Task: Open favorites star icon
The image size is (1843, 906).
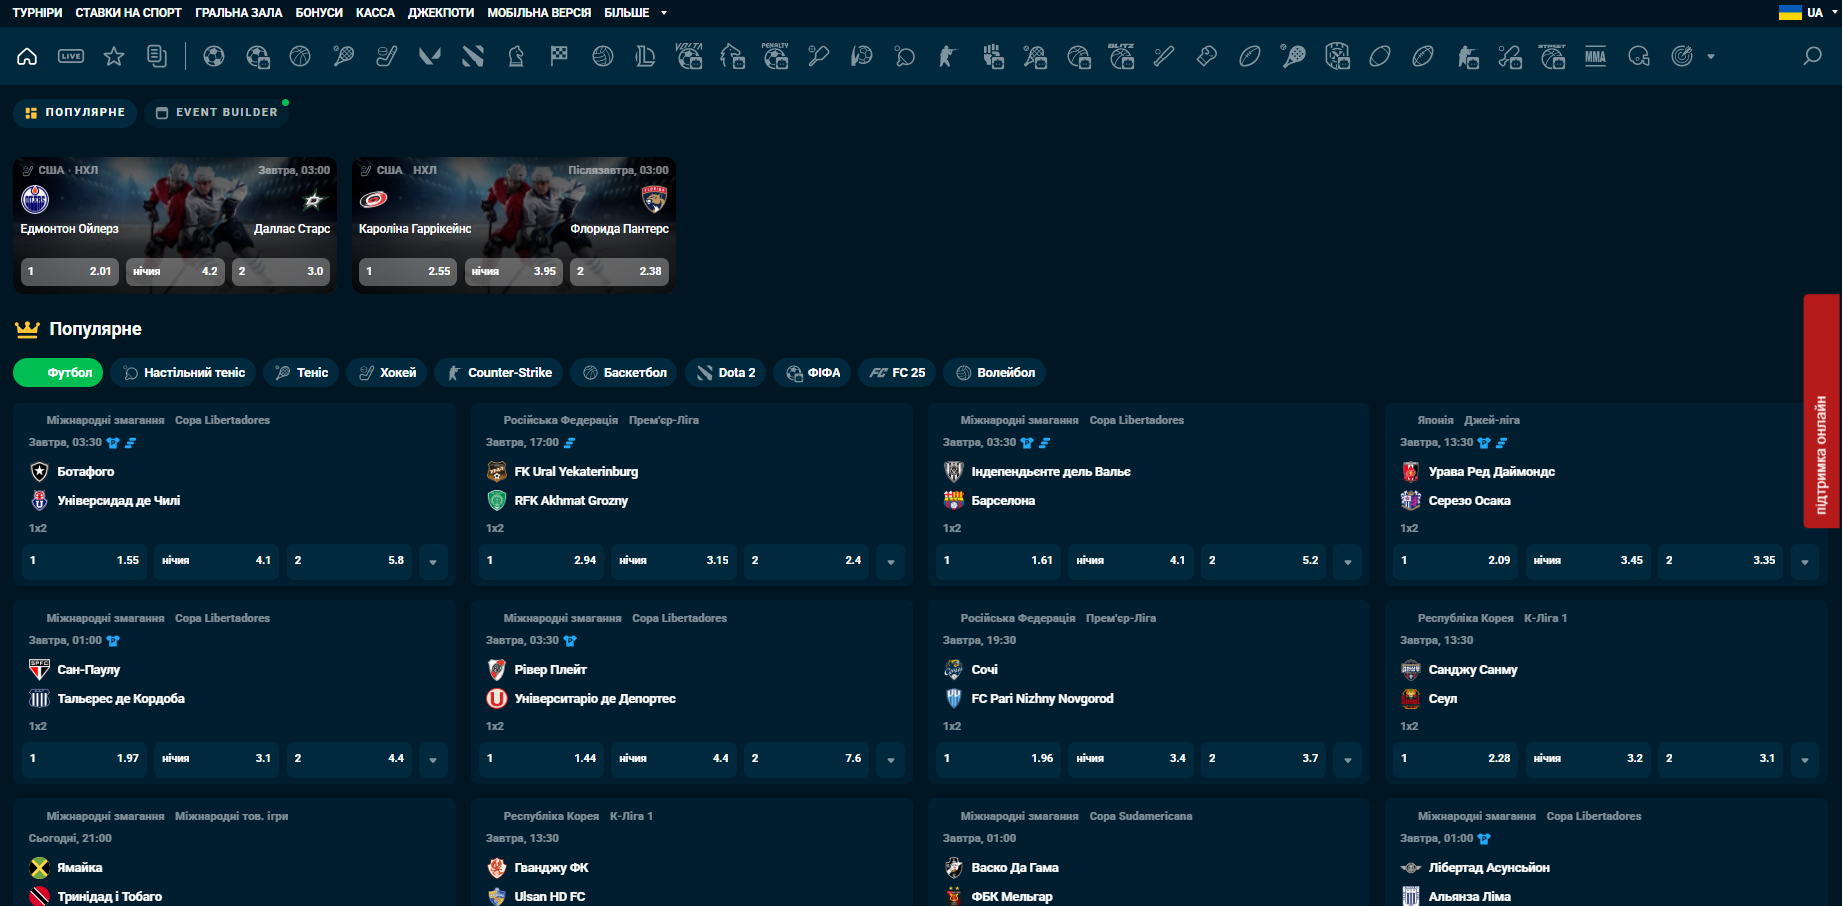Action: [x=114, y=56]
